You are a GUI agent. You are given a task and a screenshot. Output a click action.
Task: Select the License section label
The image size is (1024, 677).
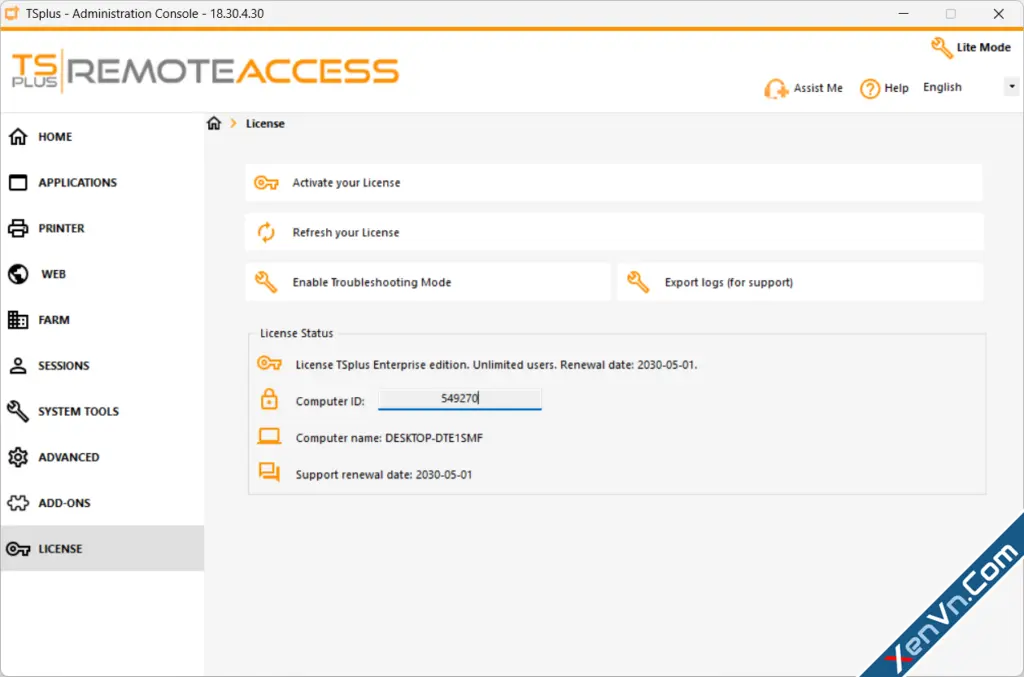click(x=60, y=549)
